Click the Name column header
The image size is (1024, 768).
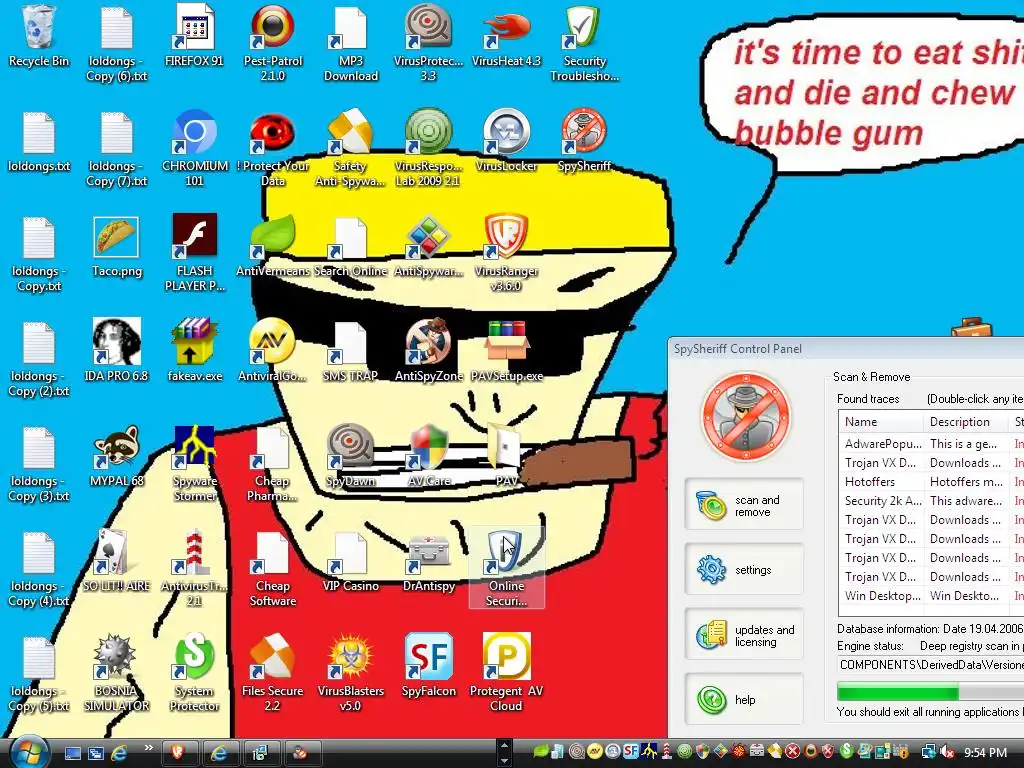[881, 422]
